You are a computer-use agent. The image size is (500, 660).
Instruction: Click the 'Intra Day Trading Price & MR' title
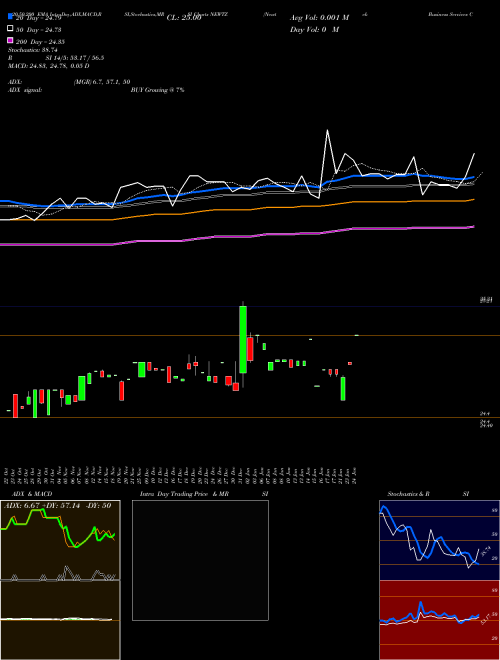184,494
